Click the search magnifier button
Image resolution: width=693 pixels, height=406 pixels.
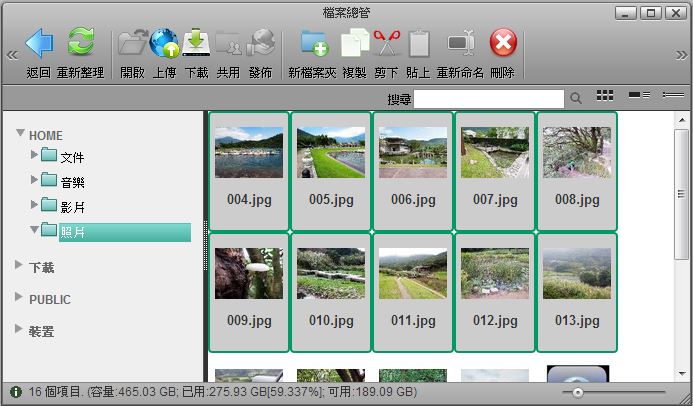point(576,98)
